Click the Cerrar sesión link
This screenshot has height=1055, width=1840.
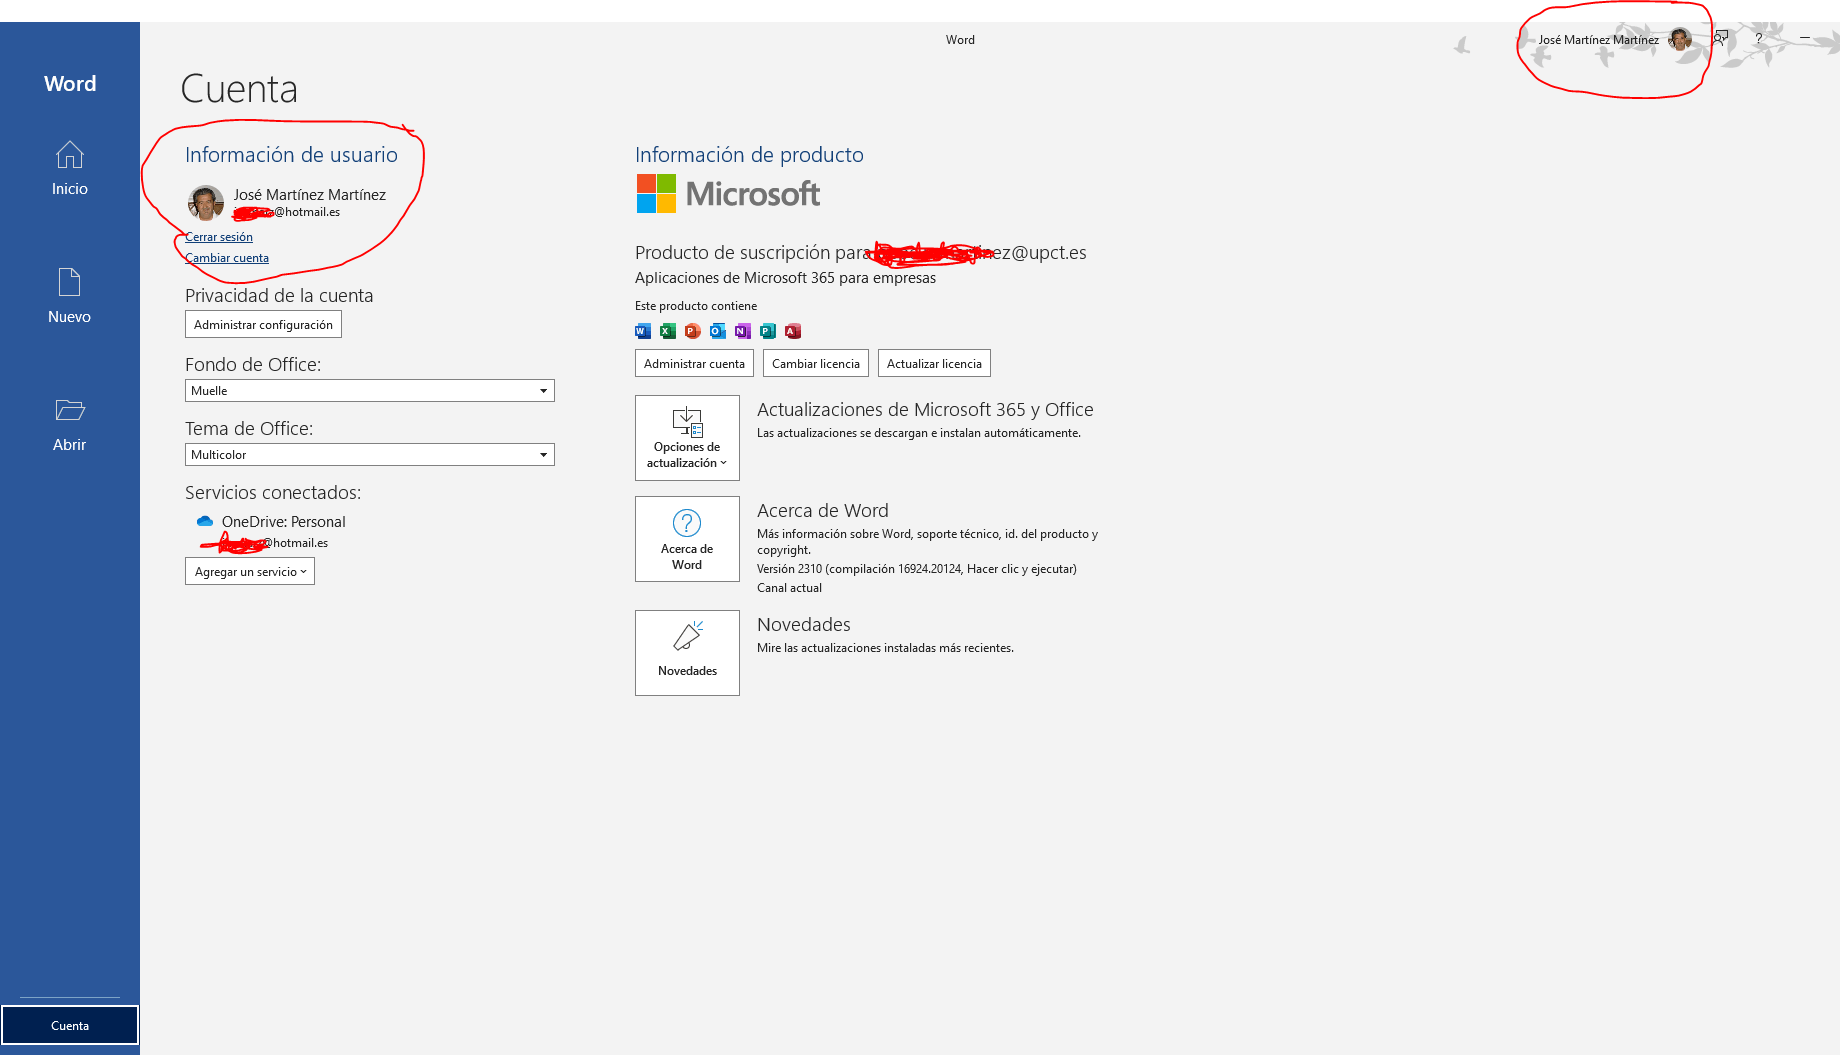[219, 237]
